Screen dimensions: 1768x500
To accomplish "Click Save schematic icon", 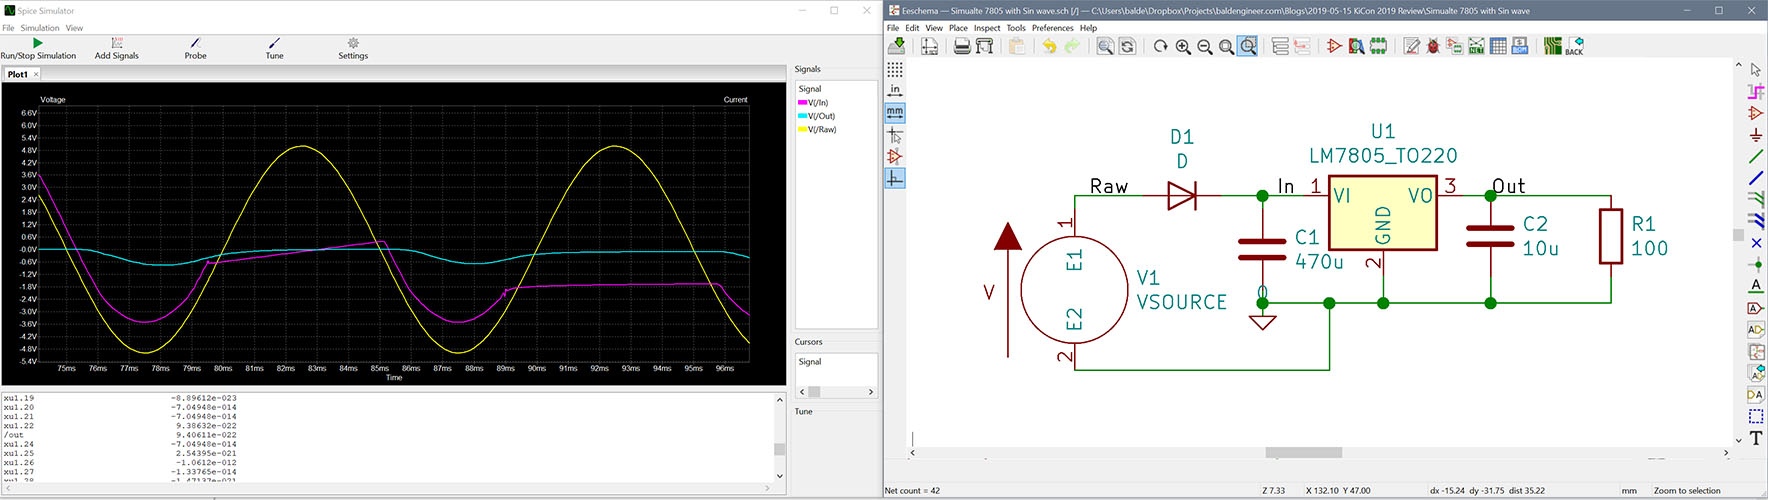I will click(897, 46).
